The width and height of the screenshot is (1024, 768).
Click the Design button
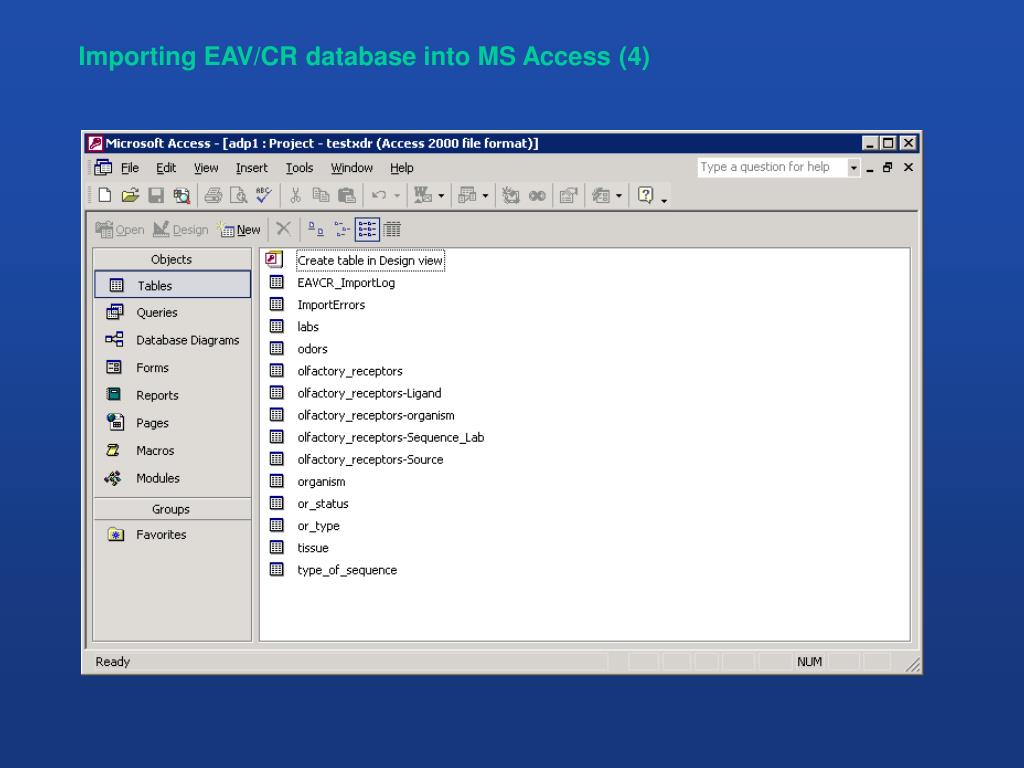click(180, 229)
